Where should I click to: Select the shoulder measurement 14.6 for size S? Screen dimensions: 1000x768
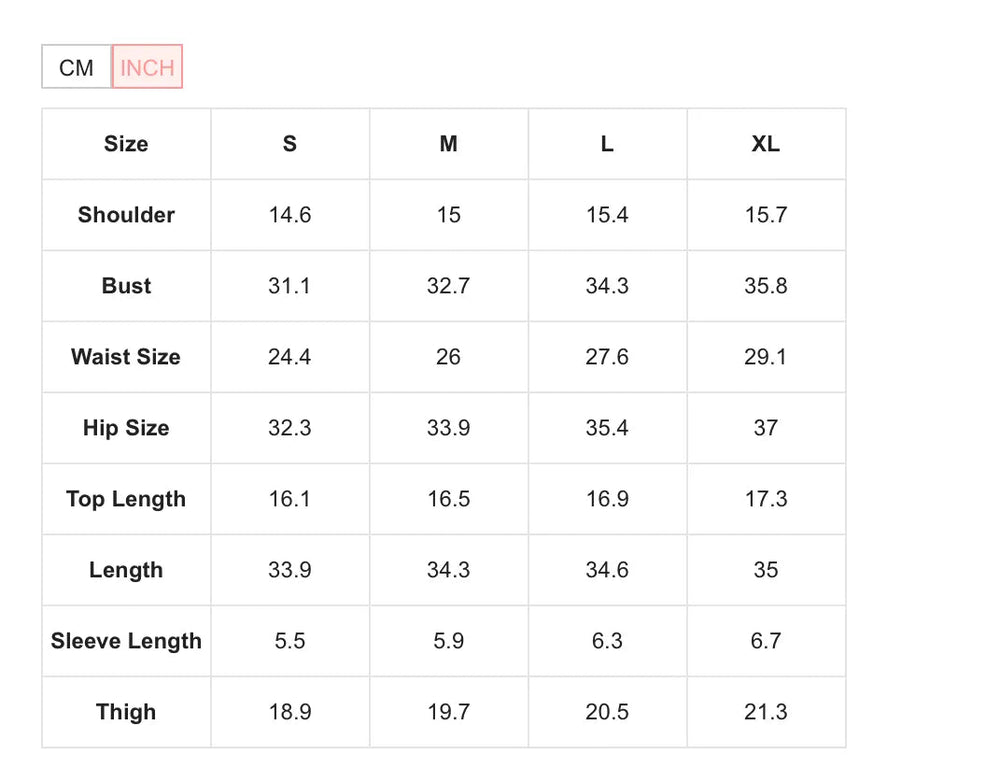[x=289, y=215]
